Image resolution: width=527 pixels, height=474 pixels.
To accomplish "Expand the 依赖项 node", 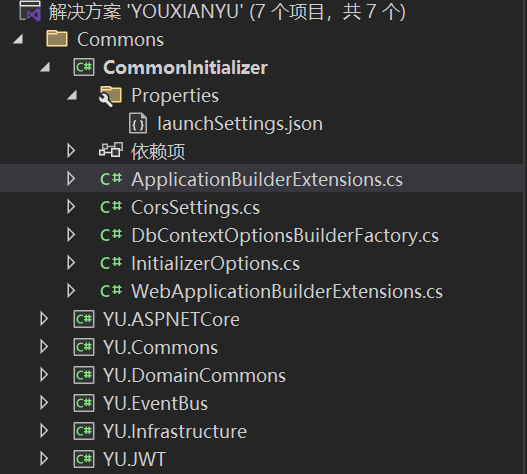I will point(71,151).
